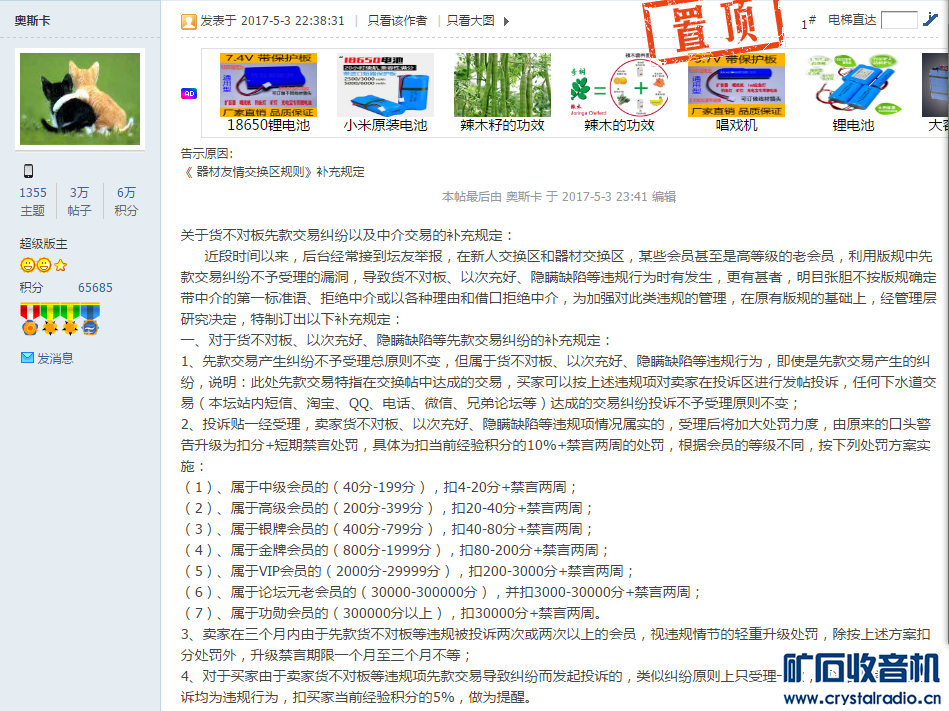Viewport: 949px width, 711px height.
Task: Click the purple AD badge icon
Action: tap(189, 93)
